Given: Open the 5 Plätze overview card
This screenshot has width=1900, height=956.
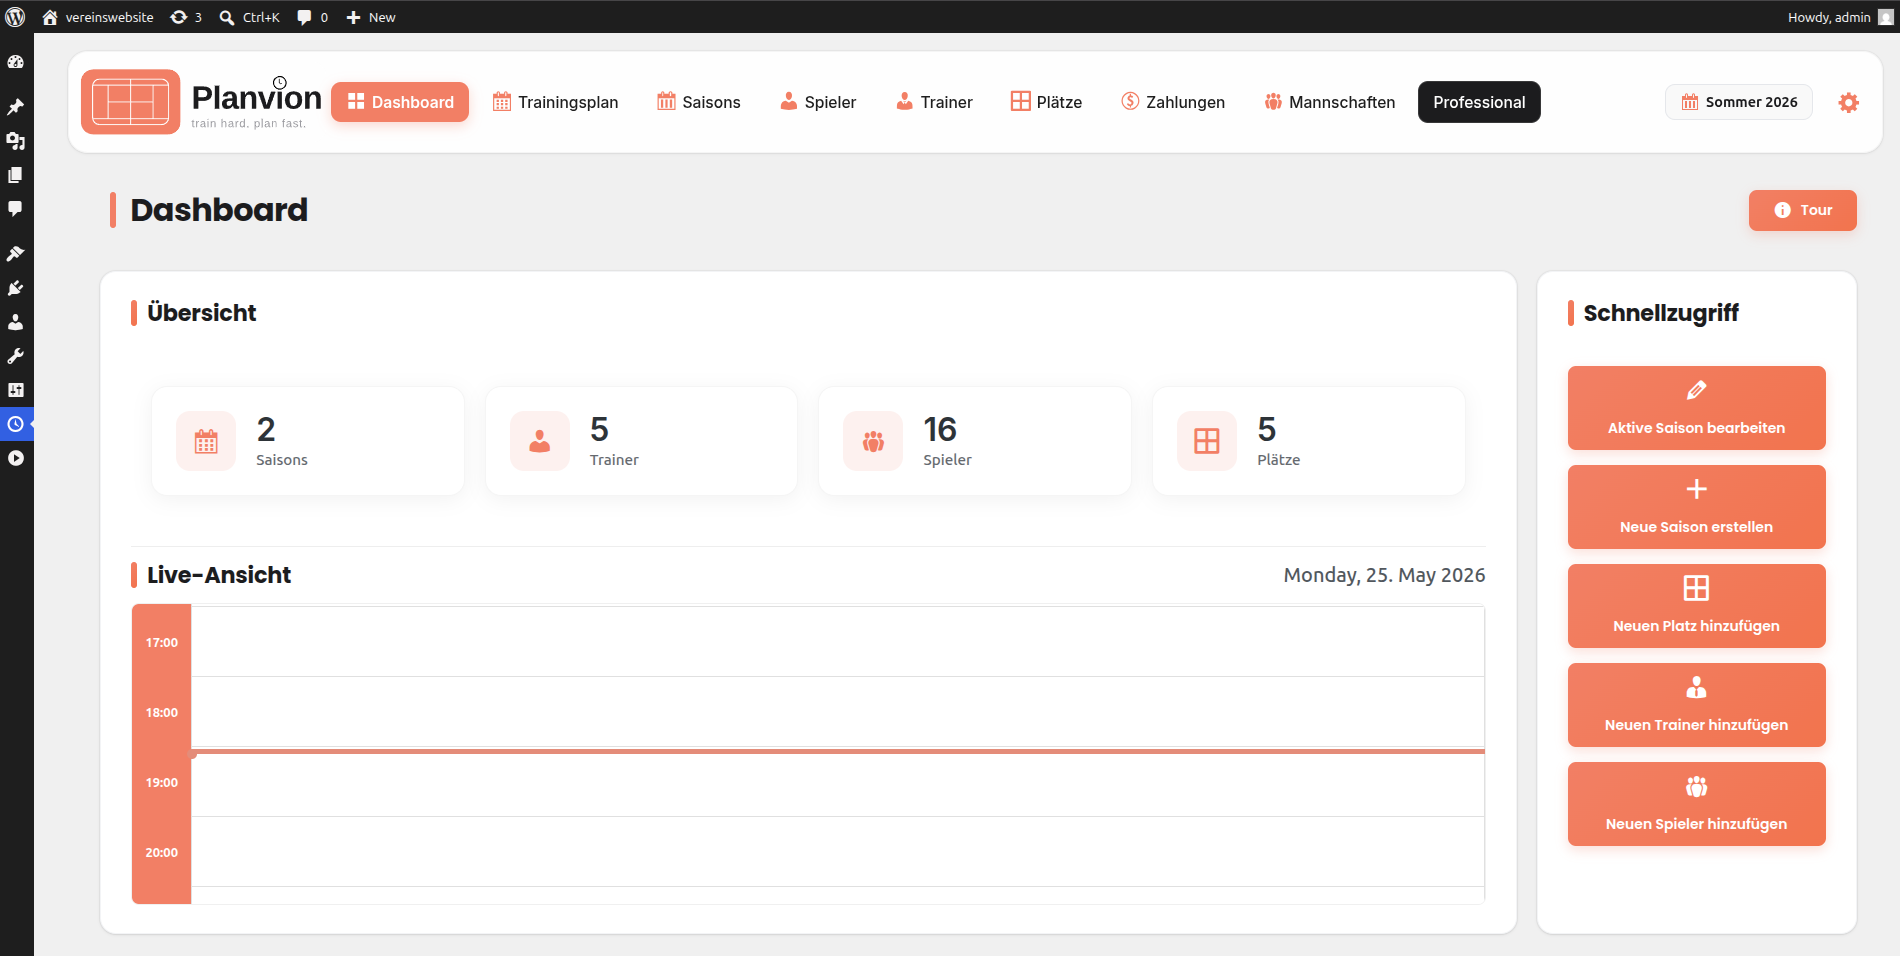Looking at the screenshot, I should 1309,441.
